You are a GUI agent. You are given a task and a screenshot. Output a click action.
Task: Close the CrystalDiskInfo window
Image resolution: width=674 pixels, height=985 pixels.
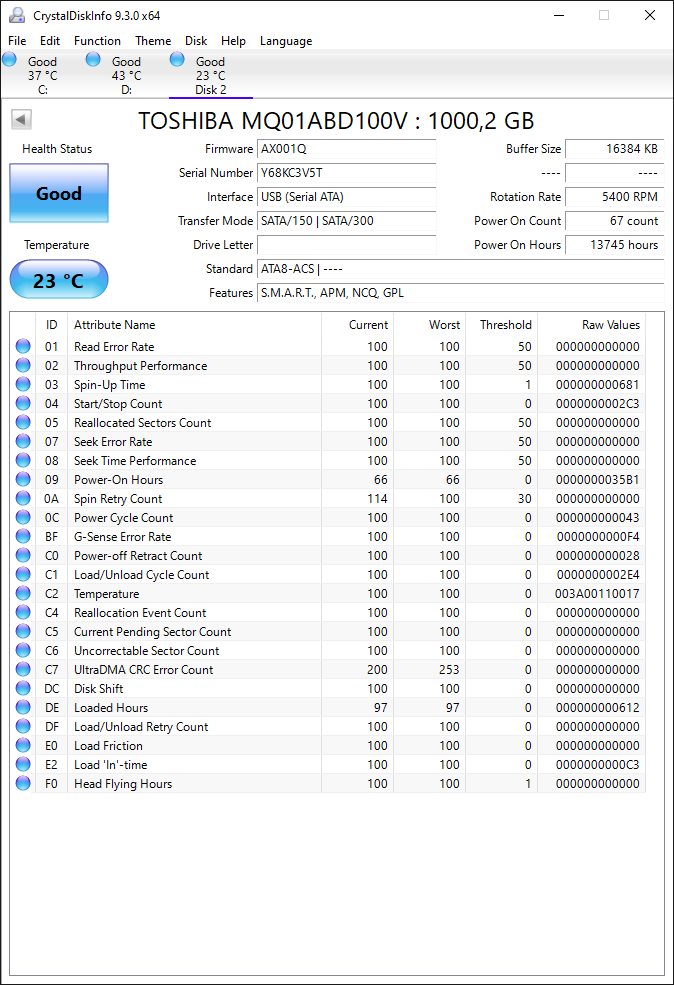click(650, 15)
